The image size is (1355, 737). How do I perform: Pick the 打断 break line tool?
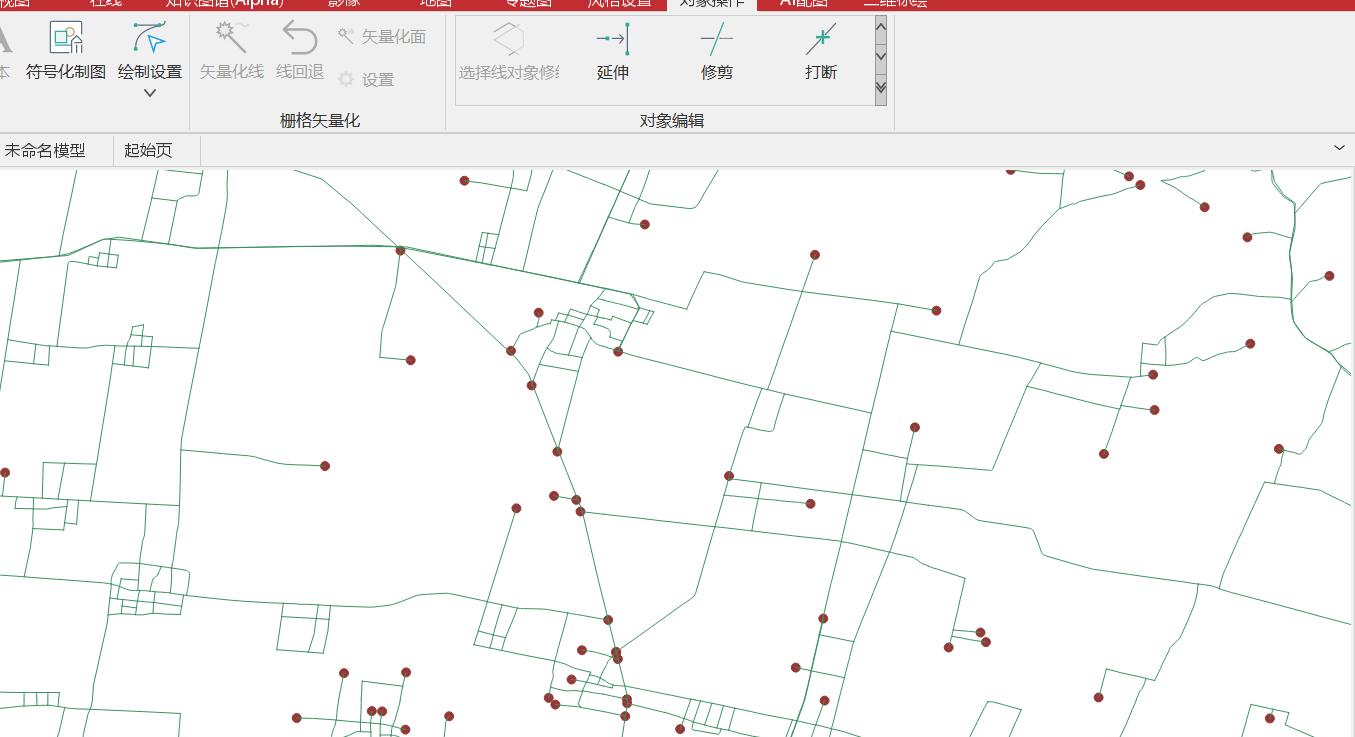click(x=820, y=52)
